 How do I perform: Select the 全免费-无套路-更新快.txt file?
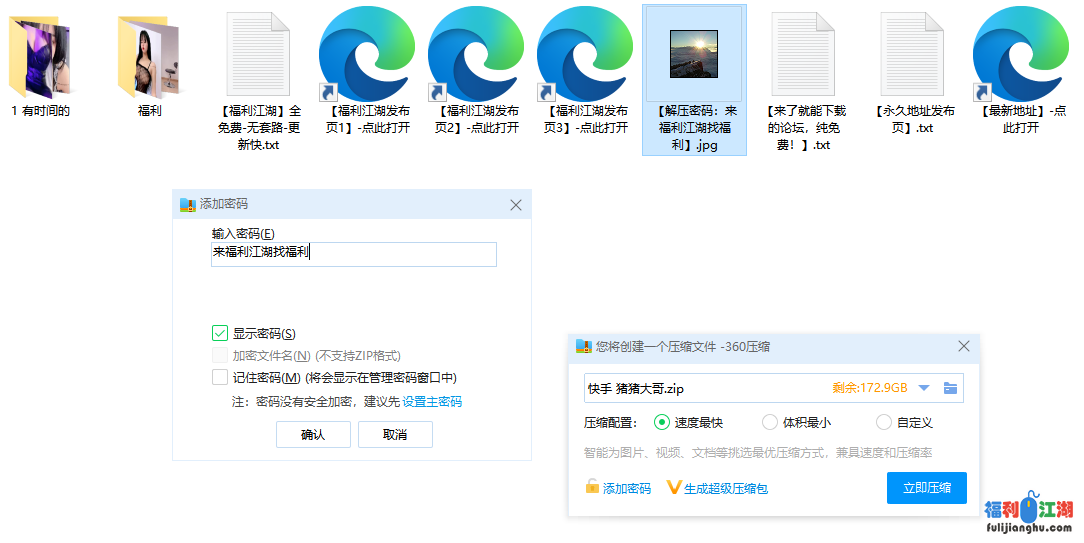pyautogui.click(x=257, y=55)
